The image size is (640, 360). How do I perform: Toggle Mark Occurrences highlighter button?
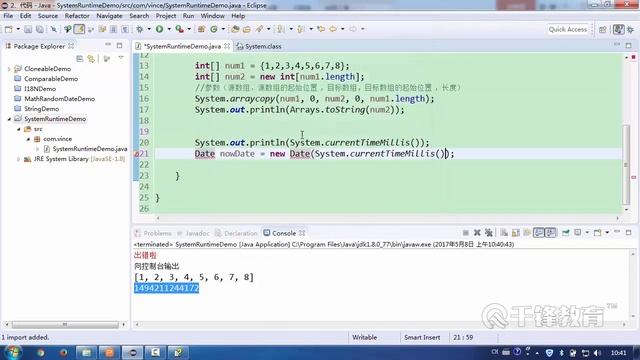79,29
